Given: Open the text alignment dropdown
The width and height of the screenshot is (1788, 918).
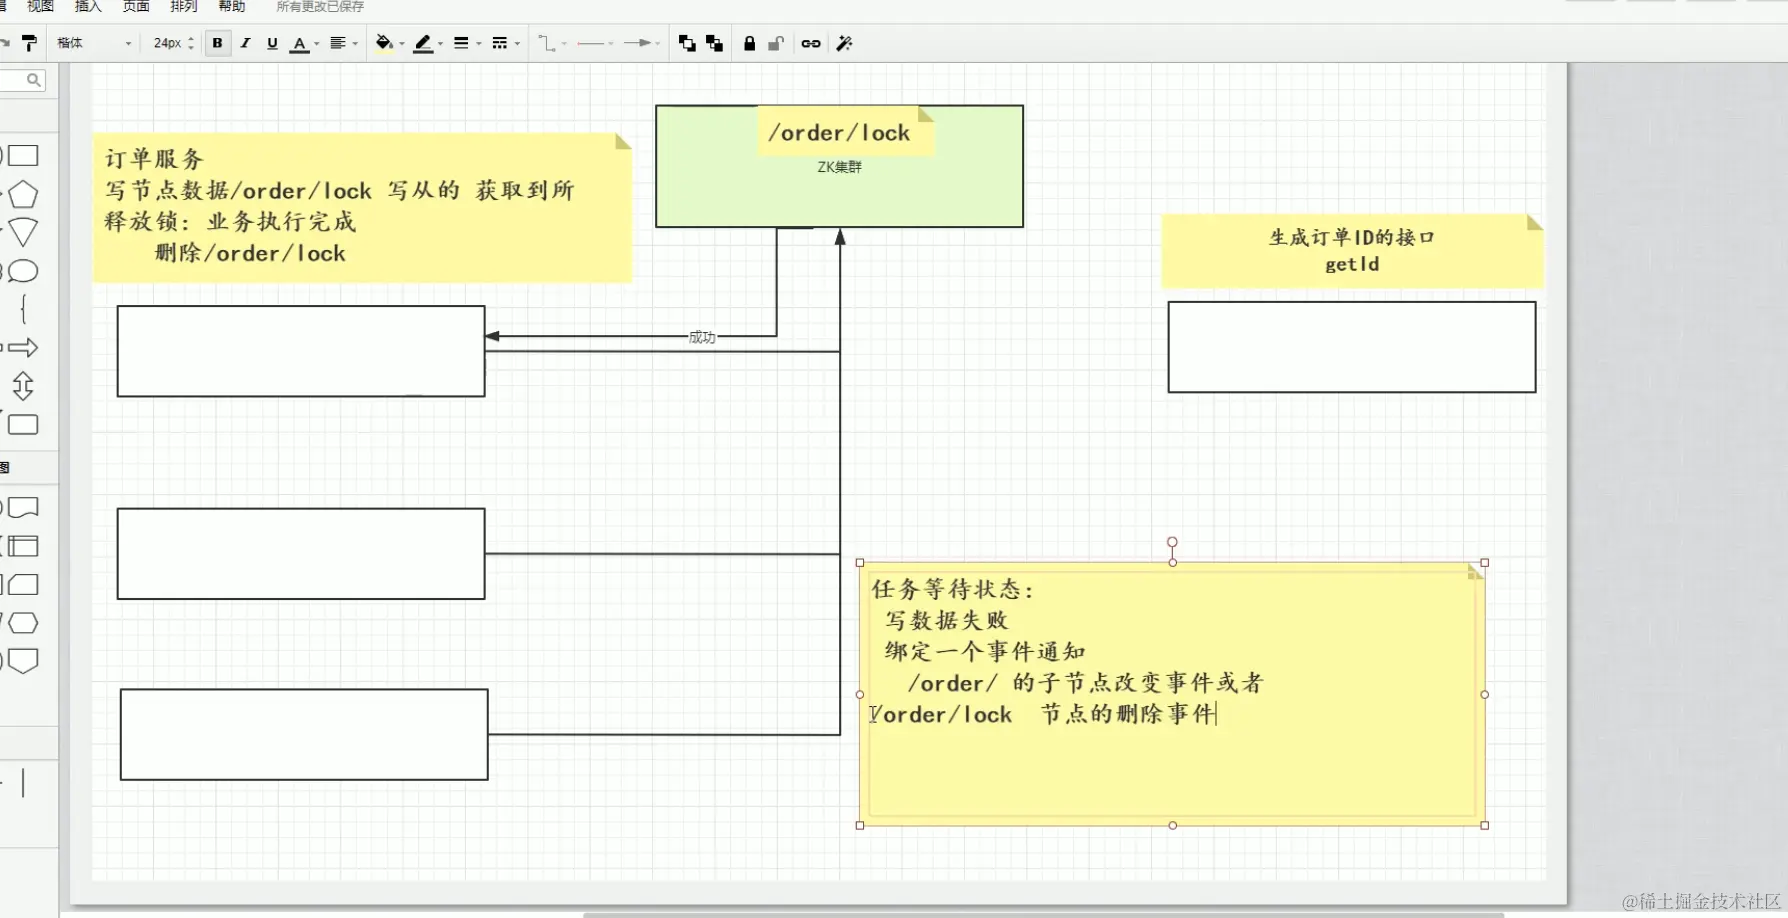Looking at the screenshot, I should click(343, 43).
